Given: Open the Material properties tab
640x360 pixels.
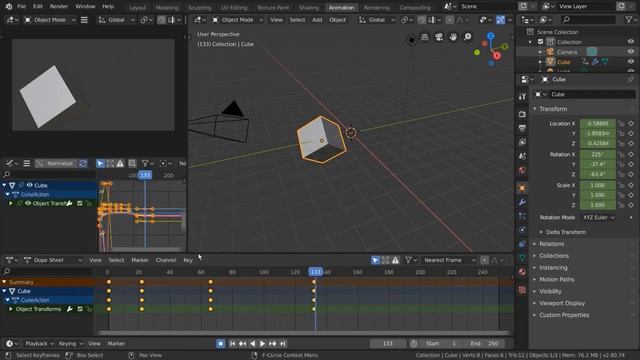Looking at the screenshot, I should 522,272.
